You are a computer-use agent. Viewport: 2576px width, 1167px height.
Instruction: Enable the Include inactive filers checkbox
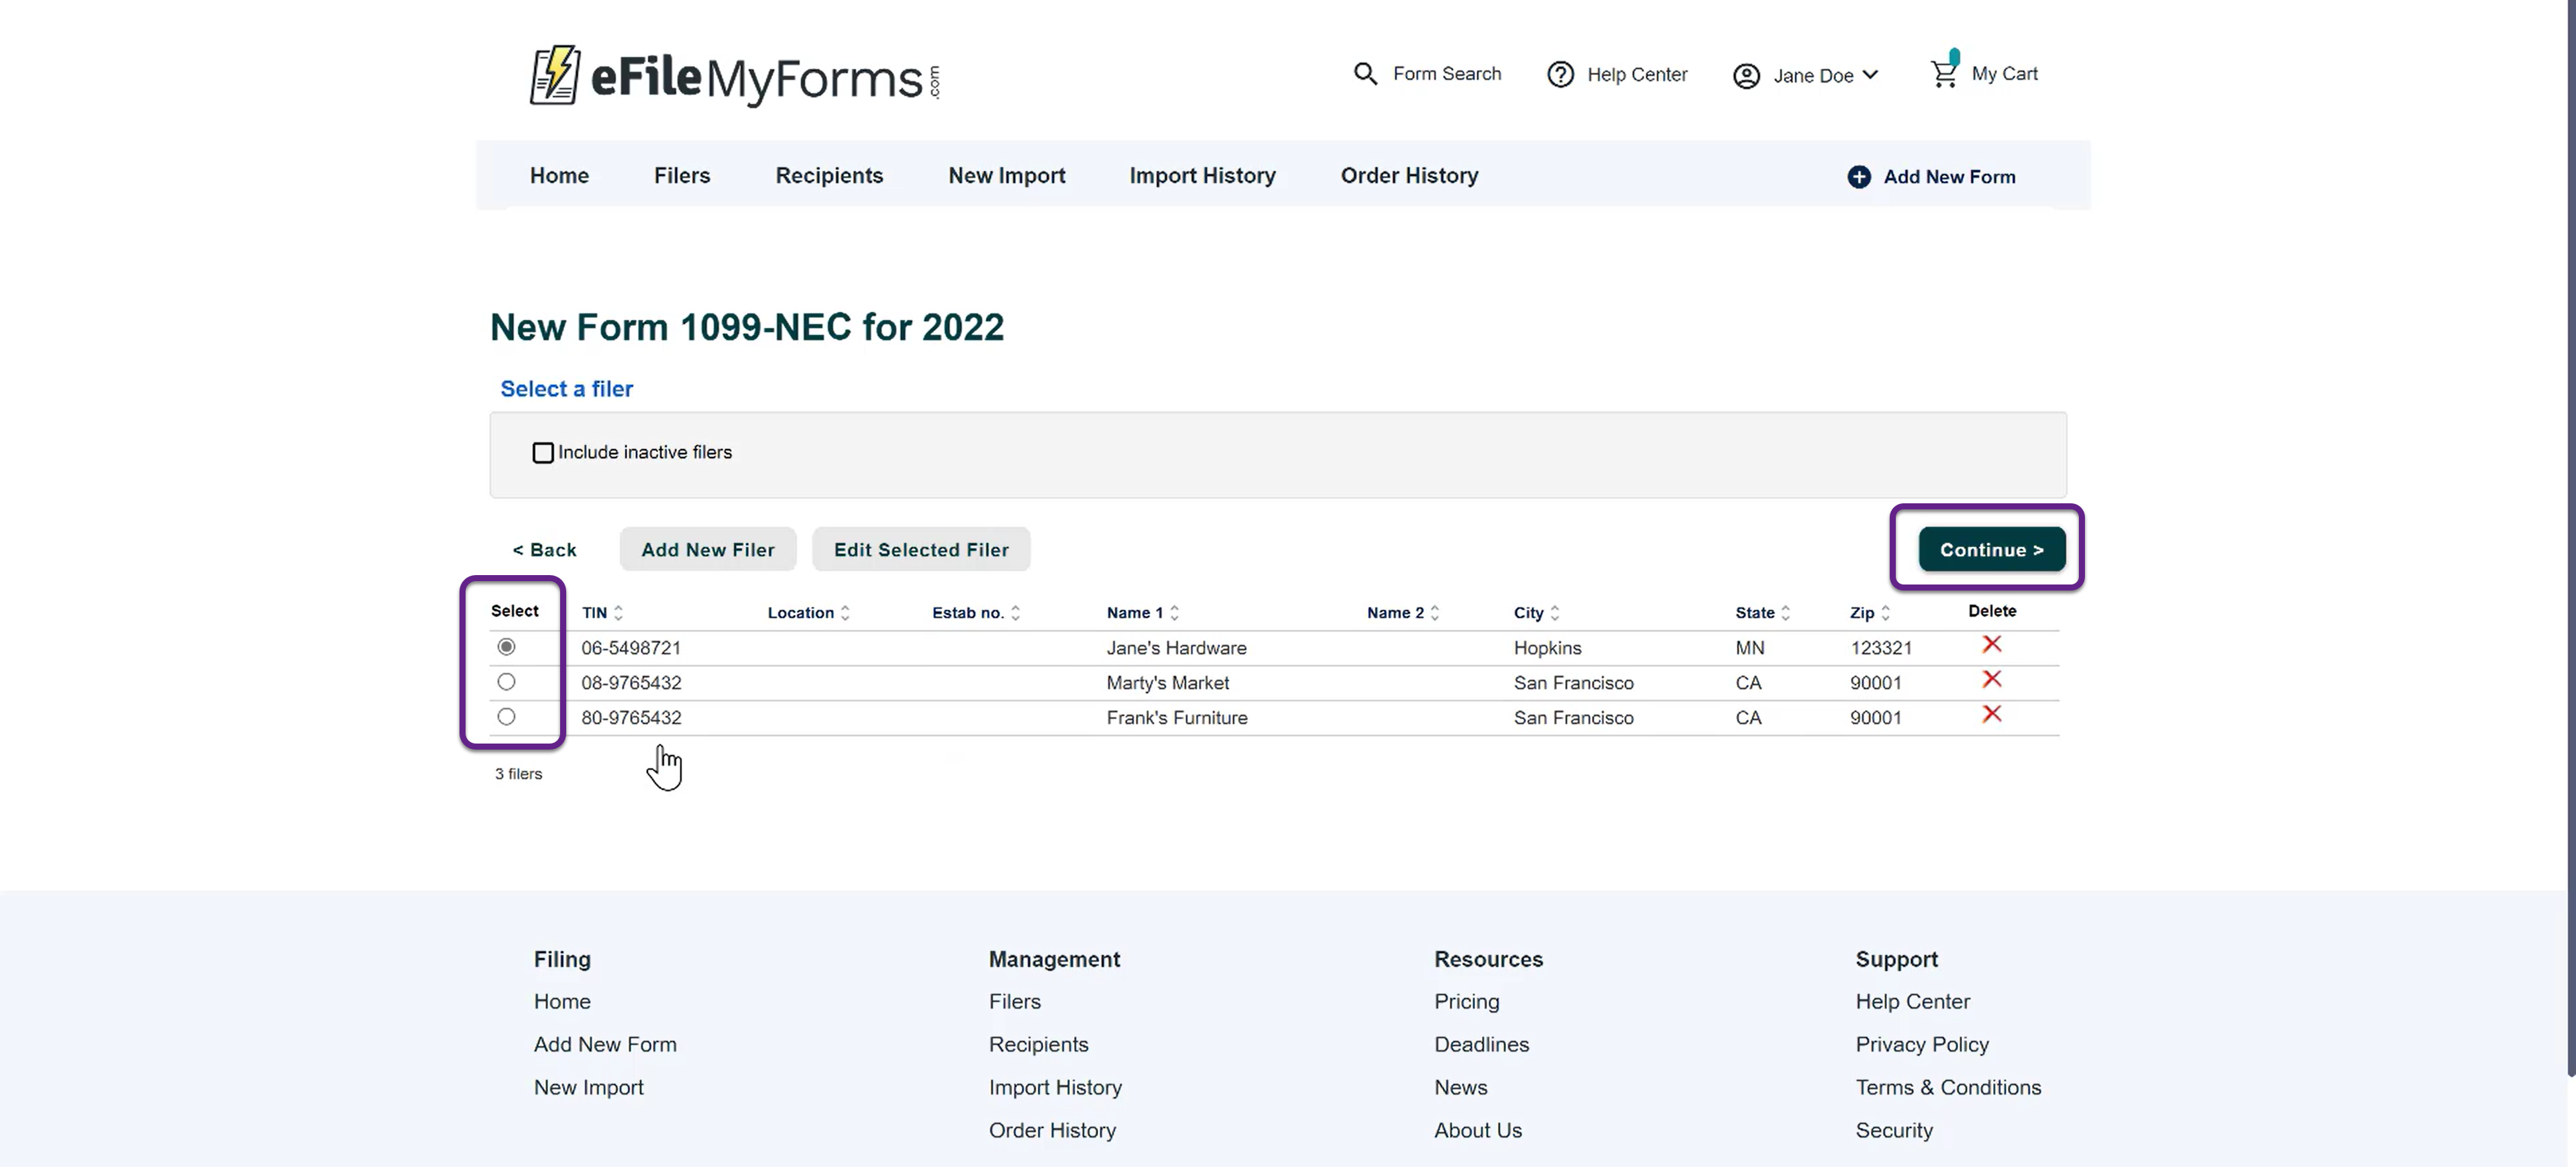543,453
